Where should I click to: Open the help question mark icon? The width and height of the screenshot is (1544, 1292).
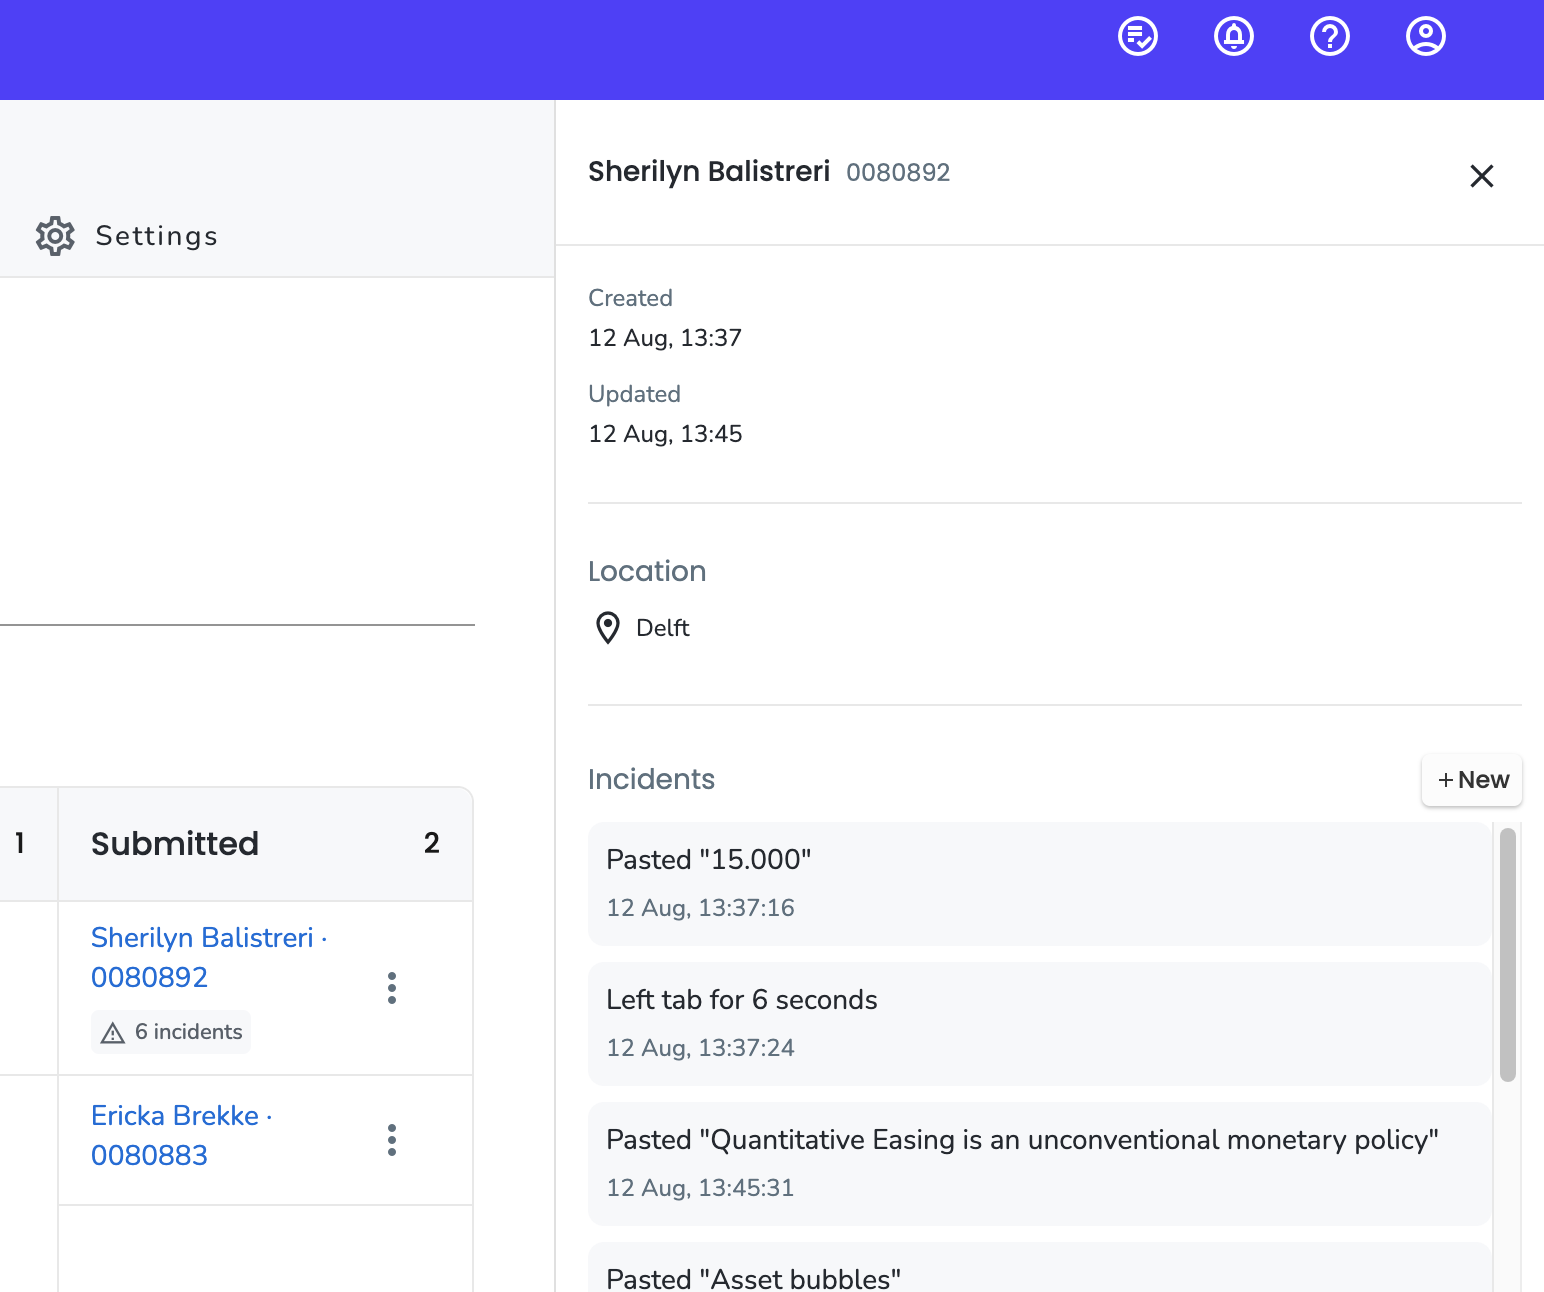pyautogui.click(x=1330, y=37)
